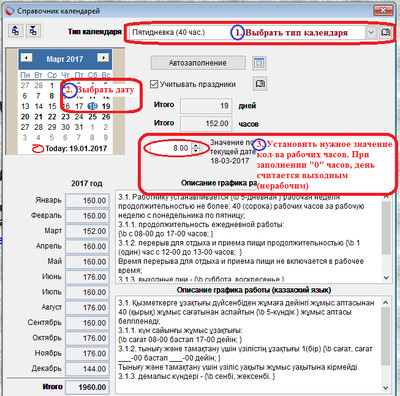Toggle the Учитывать праздники checkbox
The image size is (400, 396).
point(154,84)
